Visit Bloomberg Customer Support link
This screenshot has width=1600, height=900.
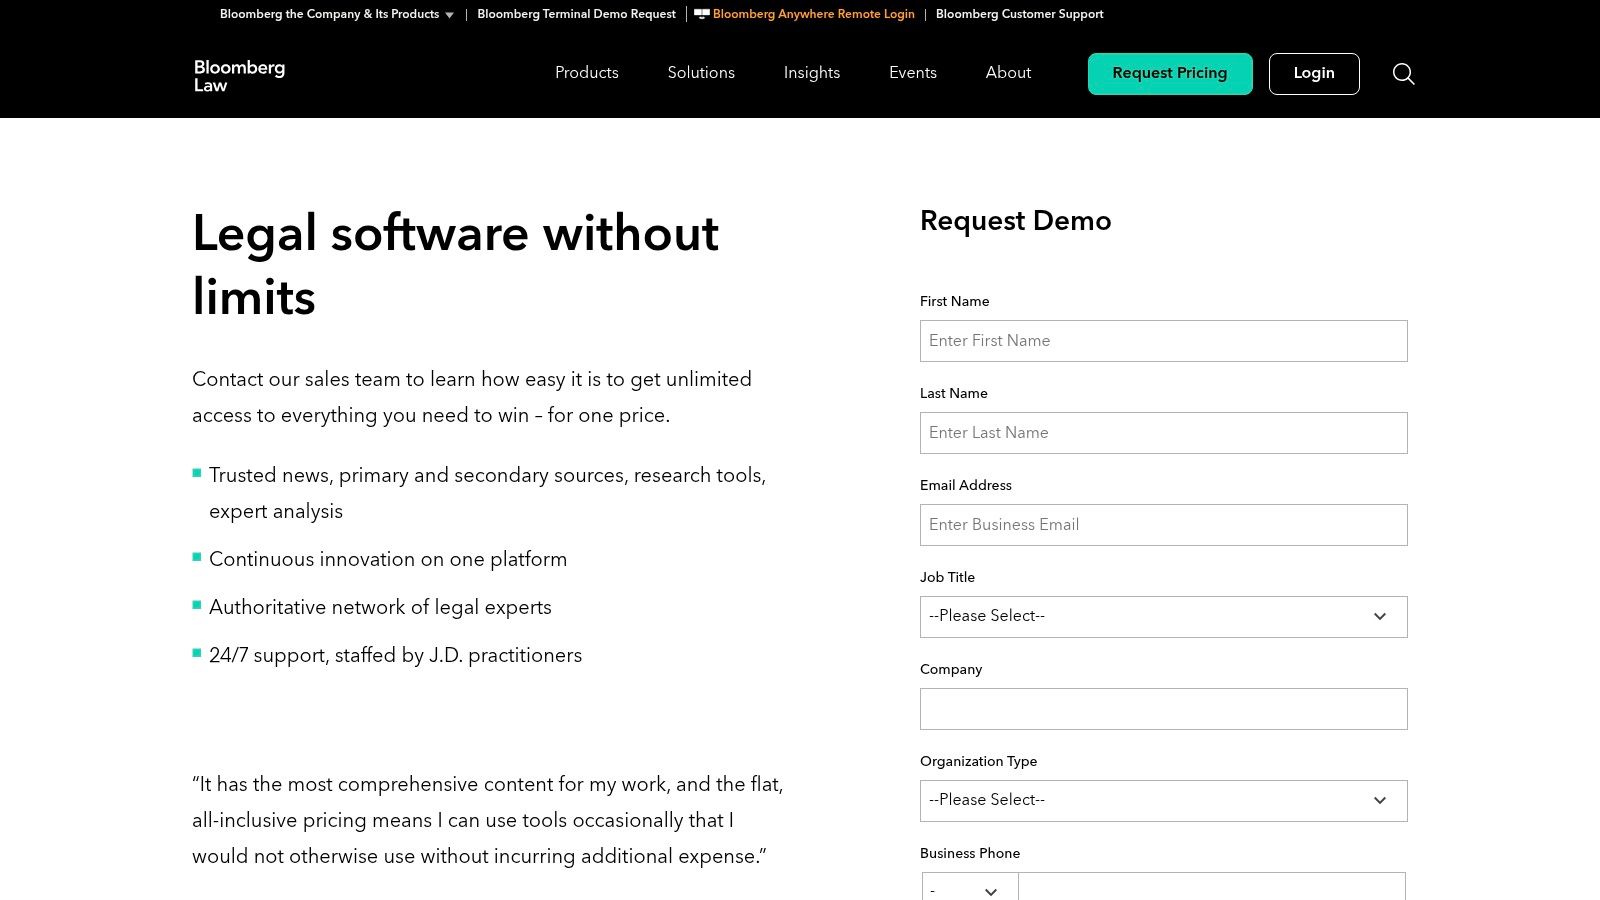1019,14
